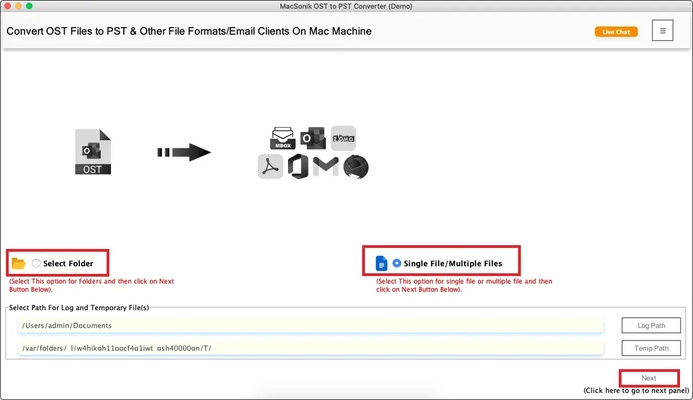
Task: Click the Zoho mail icon
Action: tap(343, 138)
